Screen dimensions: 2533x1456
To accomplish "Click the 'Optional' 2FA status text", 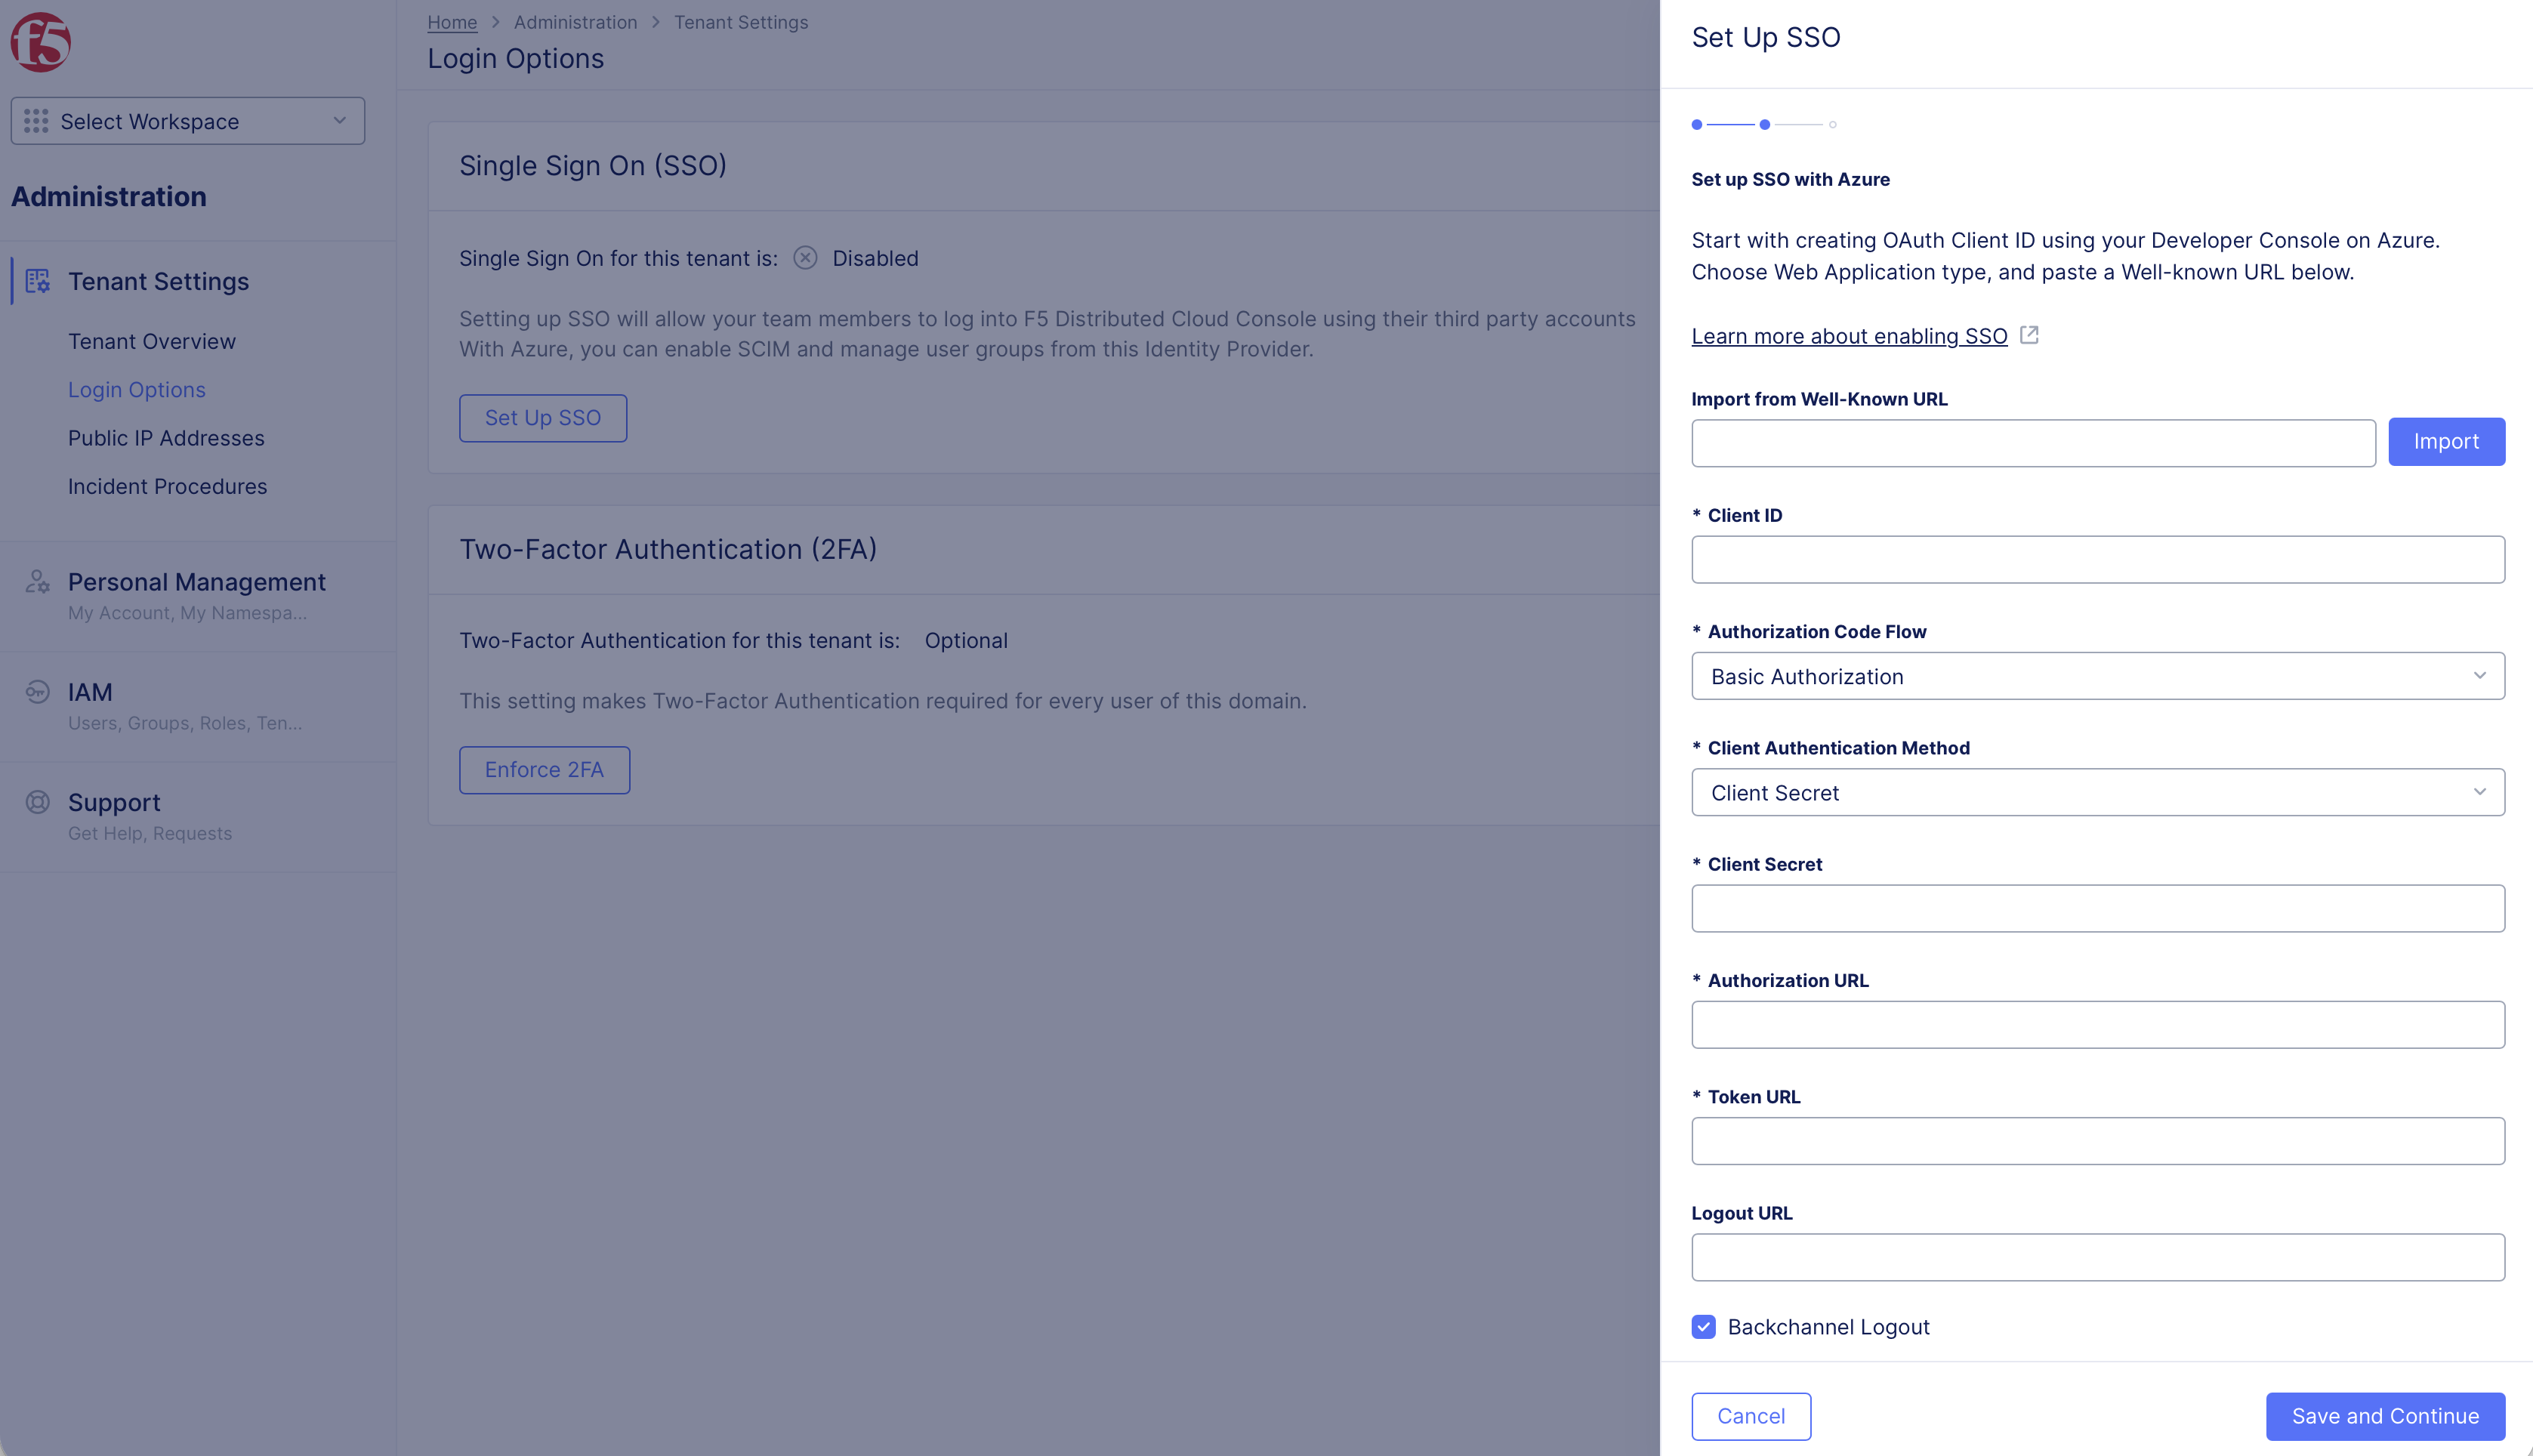I will [966, 640].
